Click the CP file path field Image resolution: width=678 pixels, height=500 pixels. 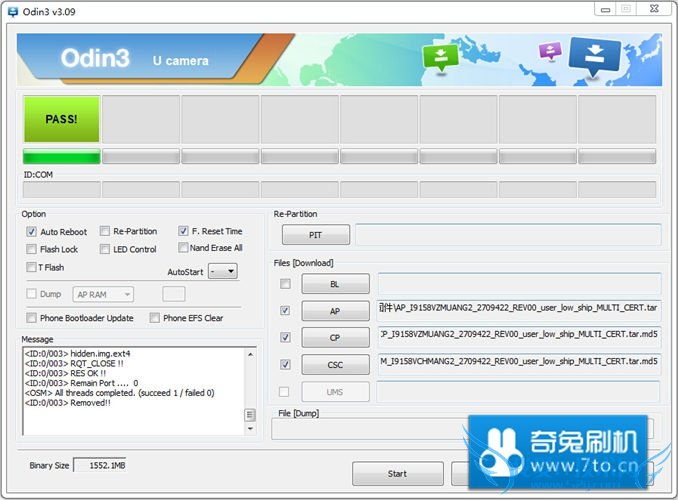point(519,335)
